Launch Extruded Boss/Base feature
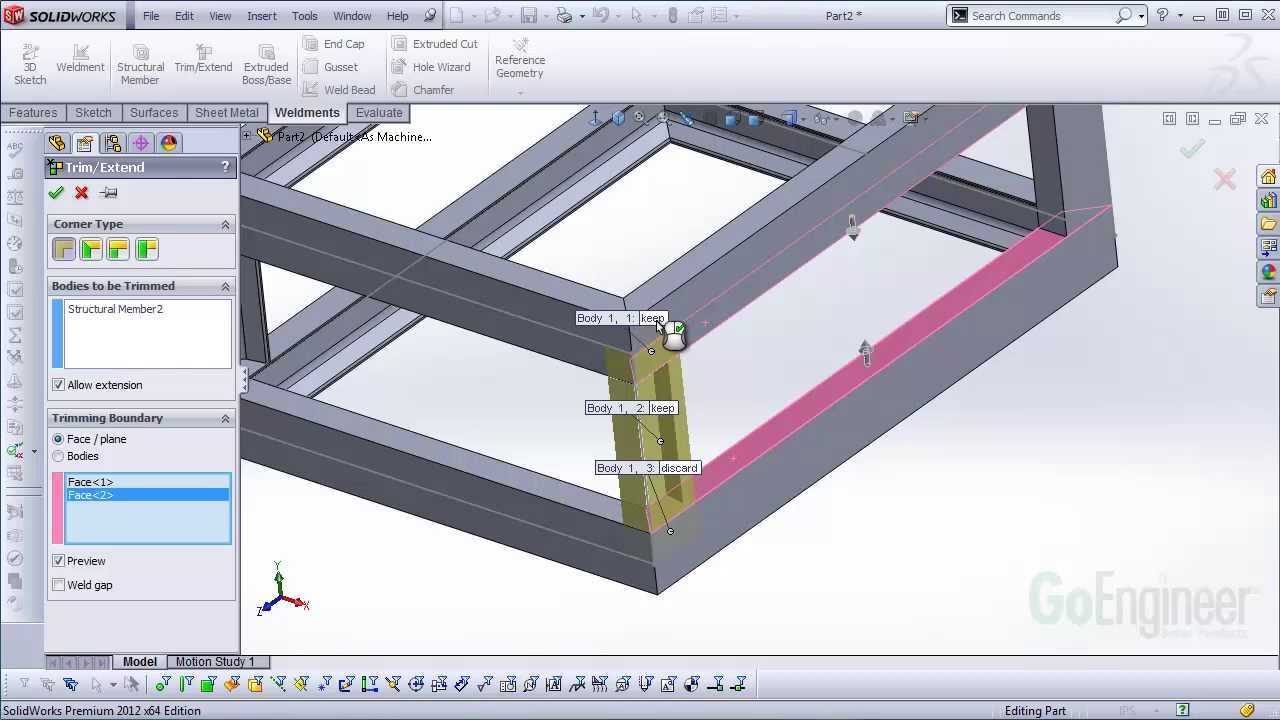The image size is (1280, 720). [x=266, y=65]
